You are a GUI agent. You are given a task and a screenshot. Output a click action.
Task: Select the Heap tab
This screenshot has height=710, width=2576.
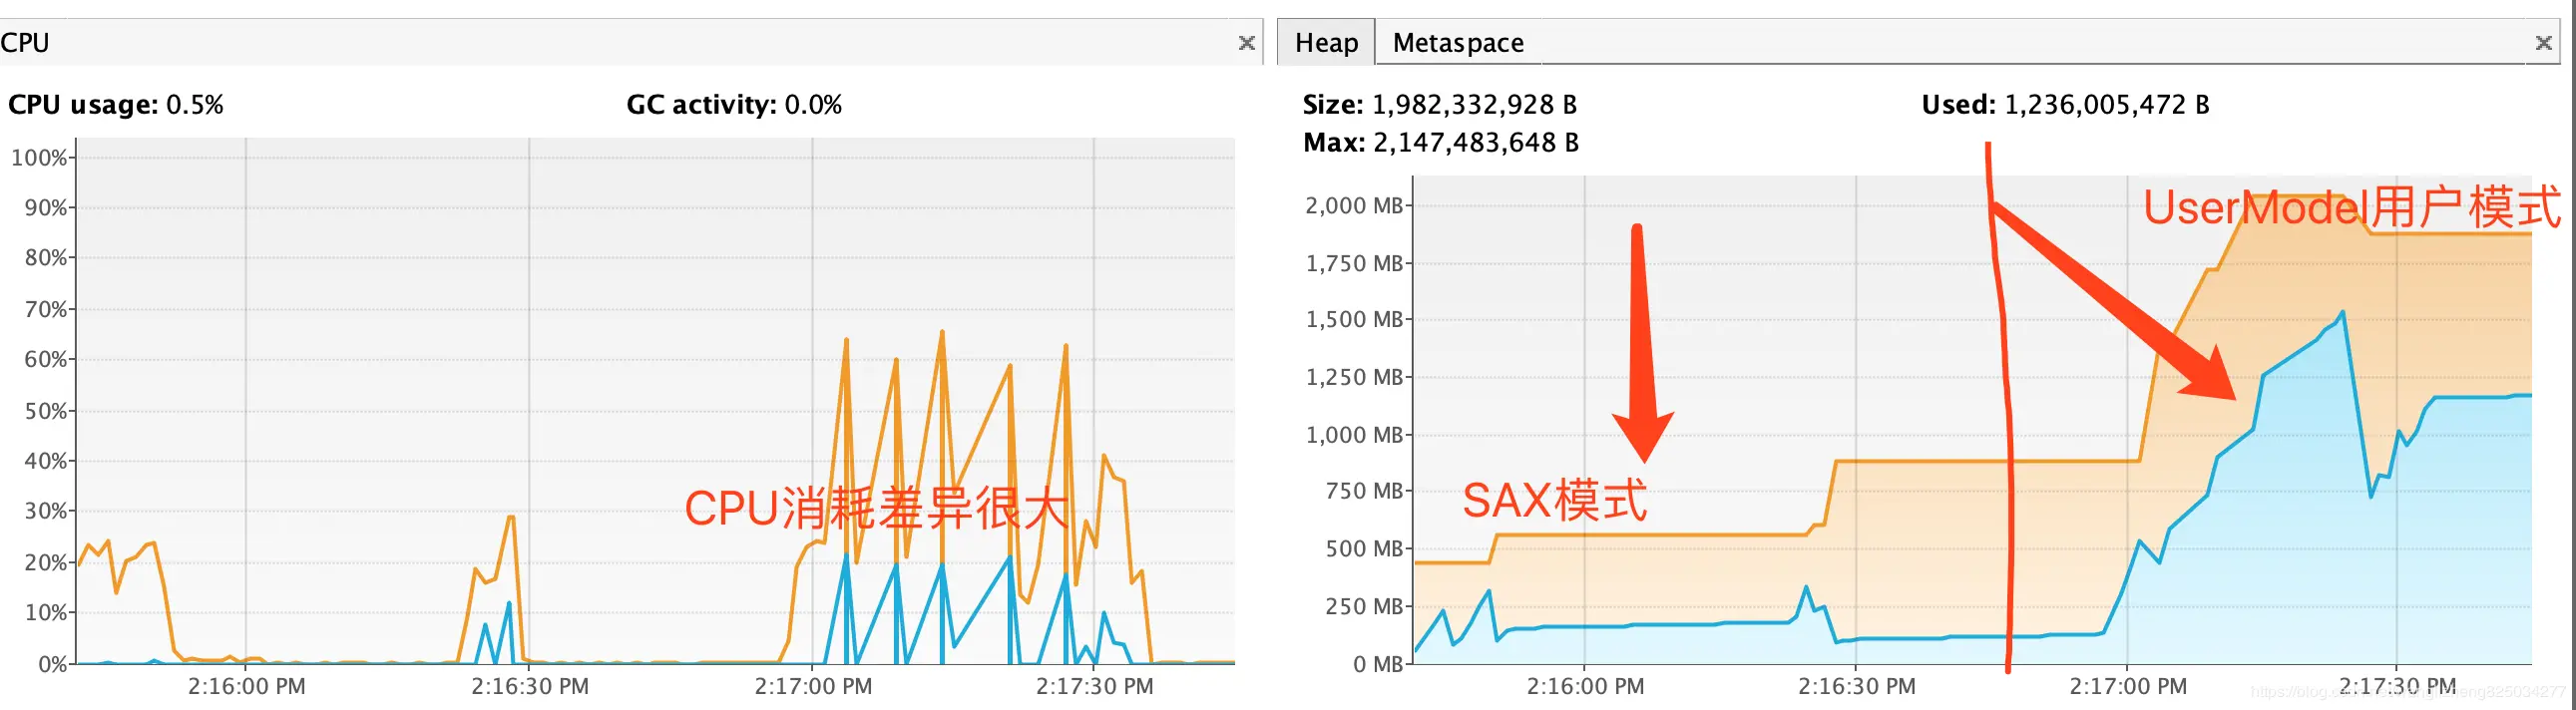pyautogui.click(x=1326, y=43)
